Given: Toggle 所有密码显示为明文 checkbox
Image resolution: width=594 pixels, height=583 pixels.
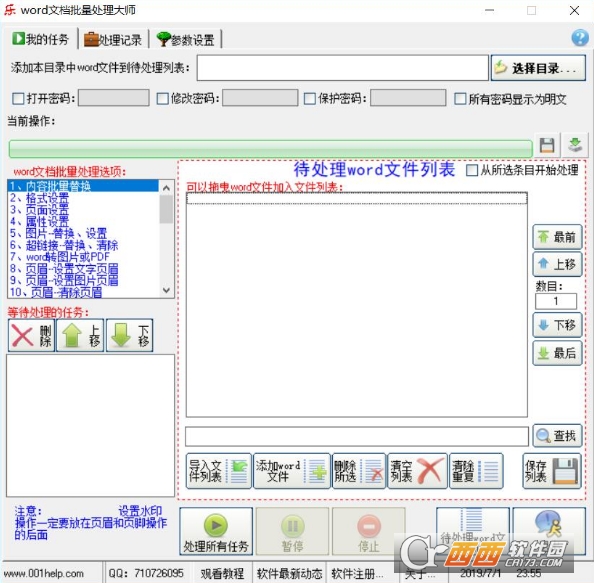Looking at the screenshot, I should pyautogui.click(x=460, y=99).
